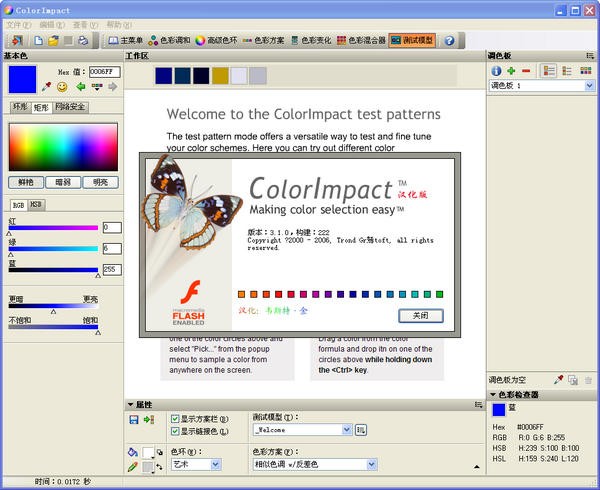600x490 pixels.
Task: Click the green arrow export icon in 属性
Action: click(x=149, y=420)
